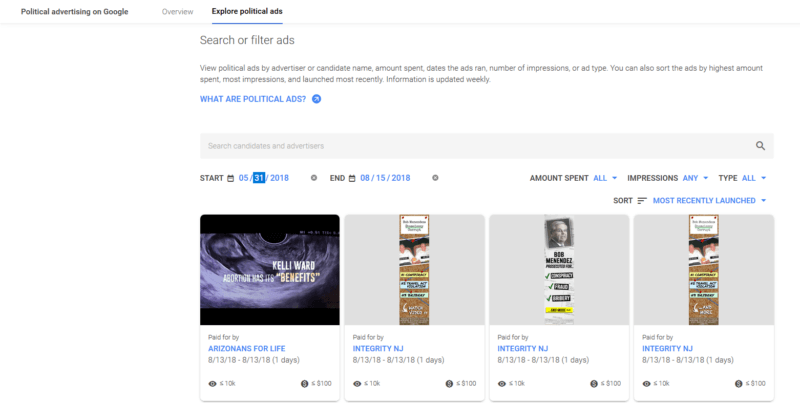The image size is (800, 403).
Task: Click the SORT label
Action: point(623,200)
